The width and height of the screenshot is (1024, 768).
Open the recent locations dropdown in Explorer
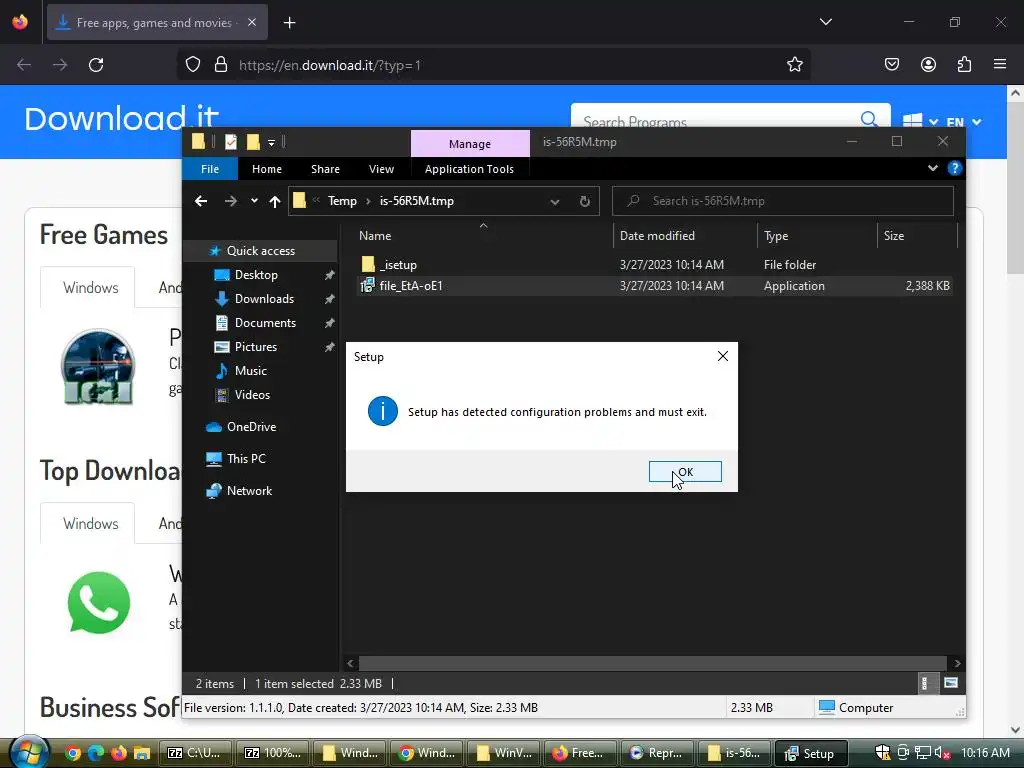click(x=254, y=201)
